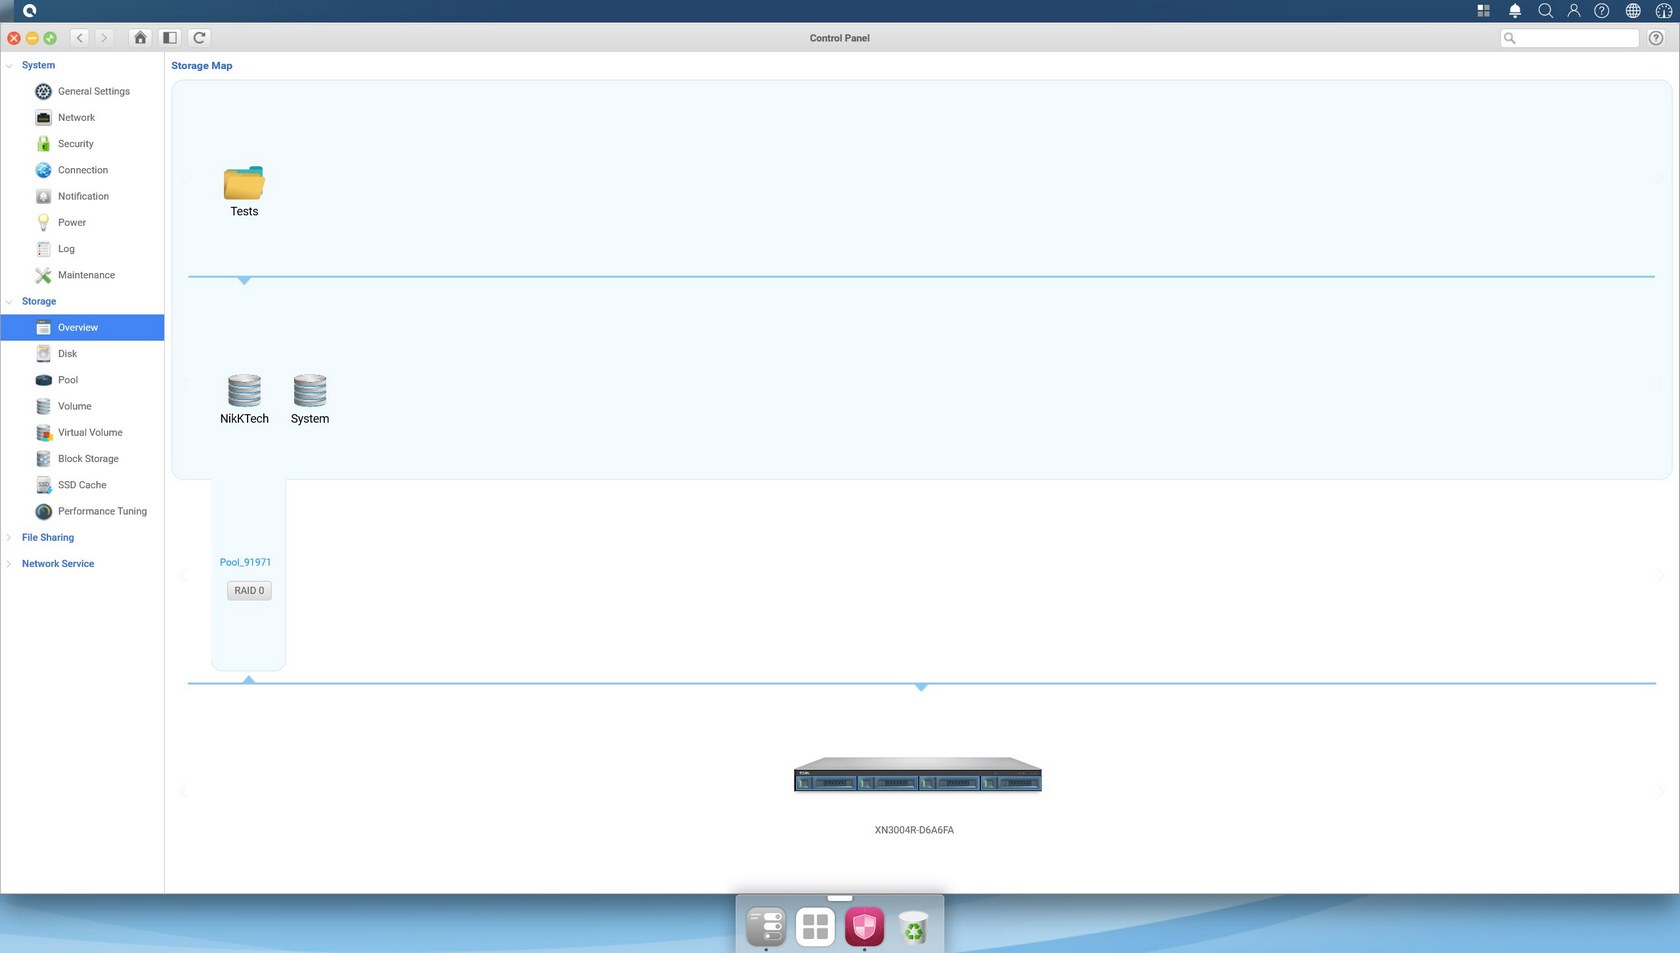The width and height of the screenshot is (1680, 953).
Task: Click the XN3004R-D6A6FA device label
Action: coord(914,830)
